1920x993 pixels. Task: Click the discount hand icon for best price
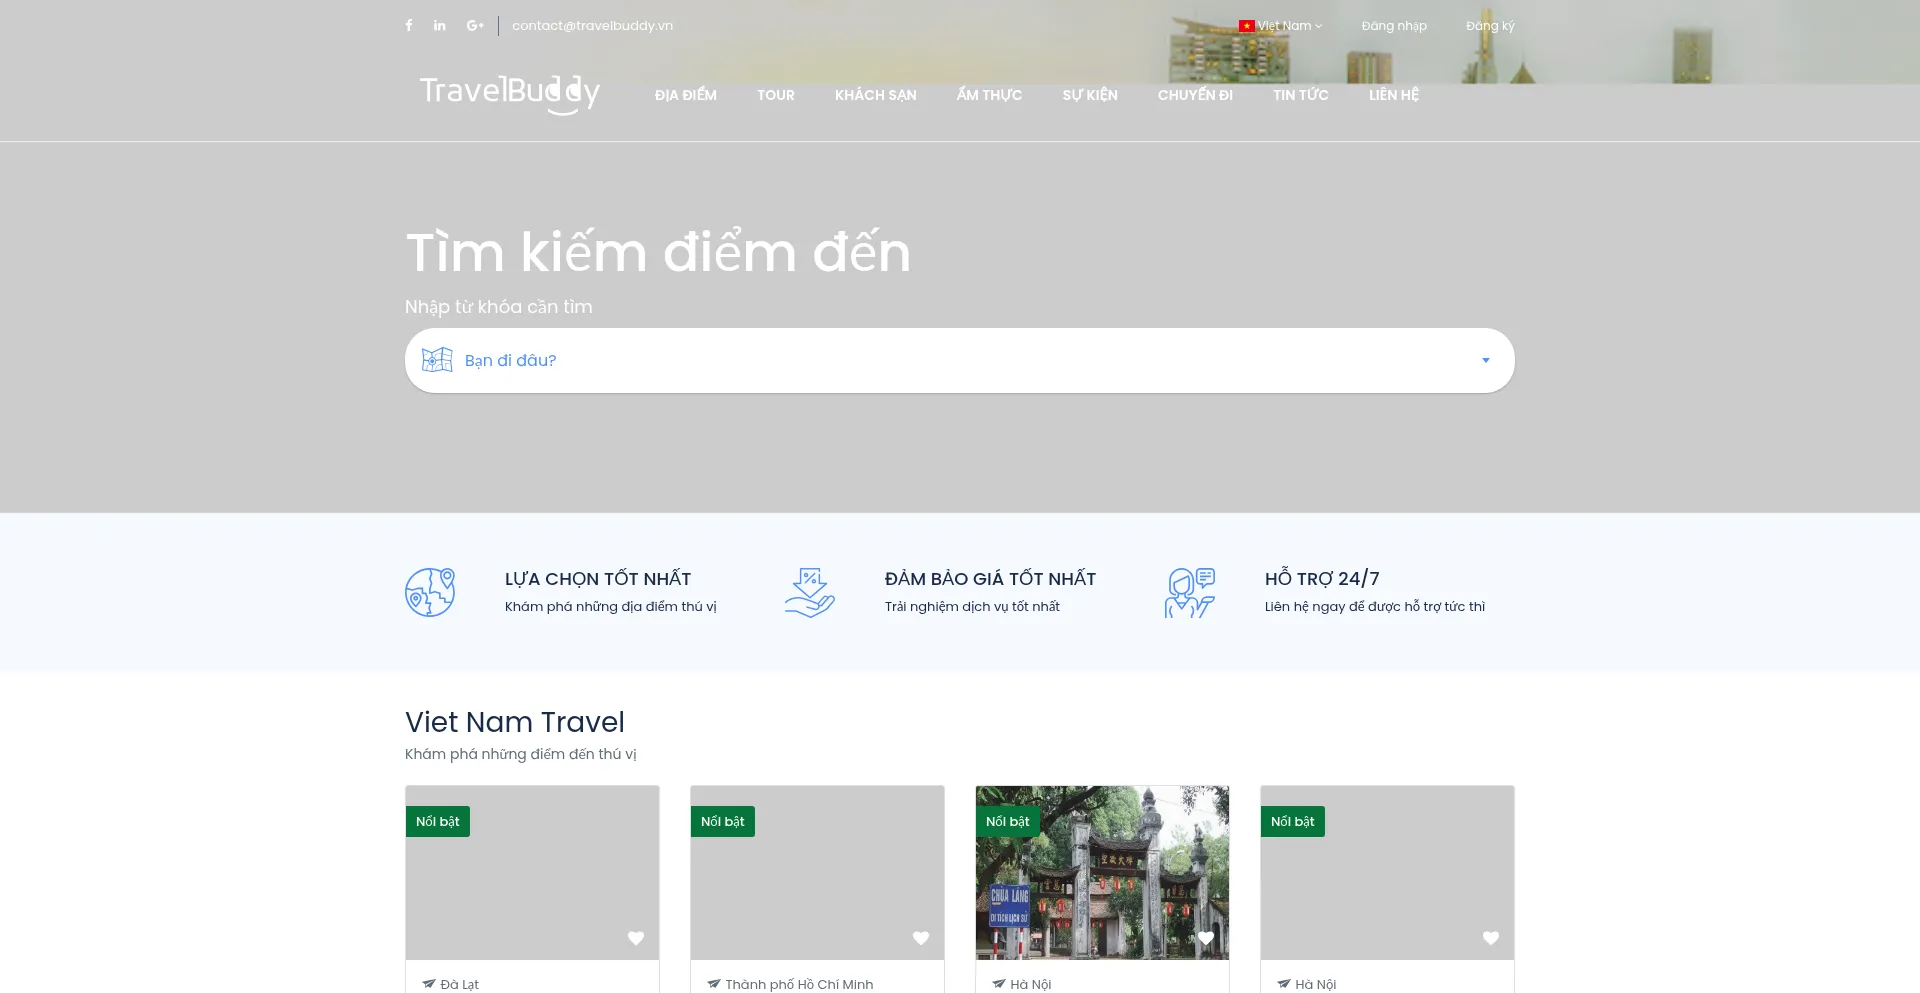(809, 592)
